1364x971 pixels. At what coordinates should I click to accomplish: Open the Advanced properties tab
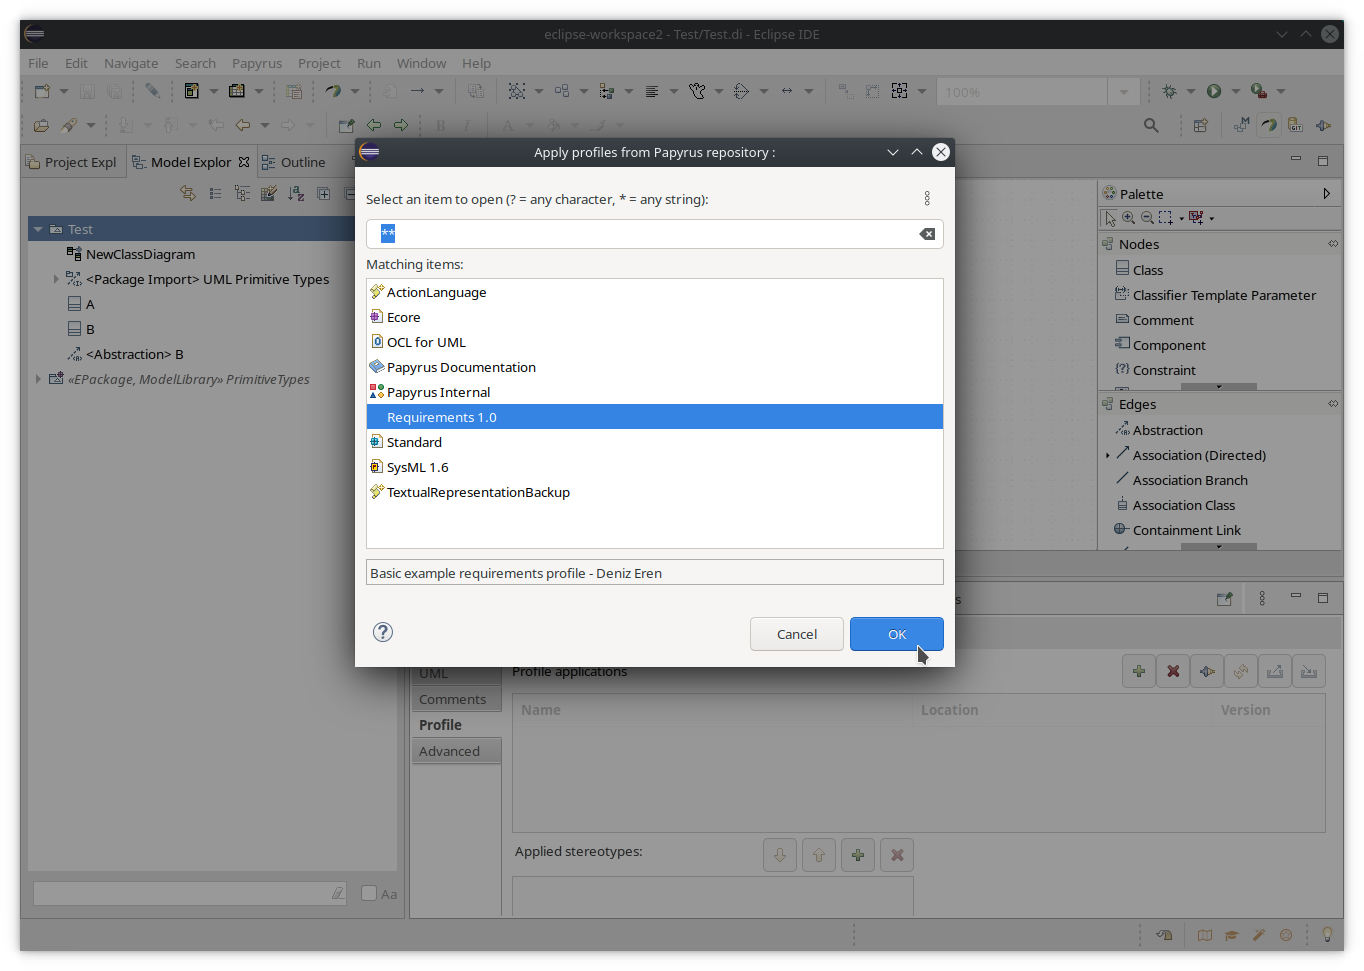pyautogui.click(x=456, y=751)
